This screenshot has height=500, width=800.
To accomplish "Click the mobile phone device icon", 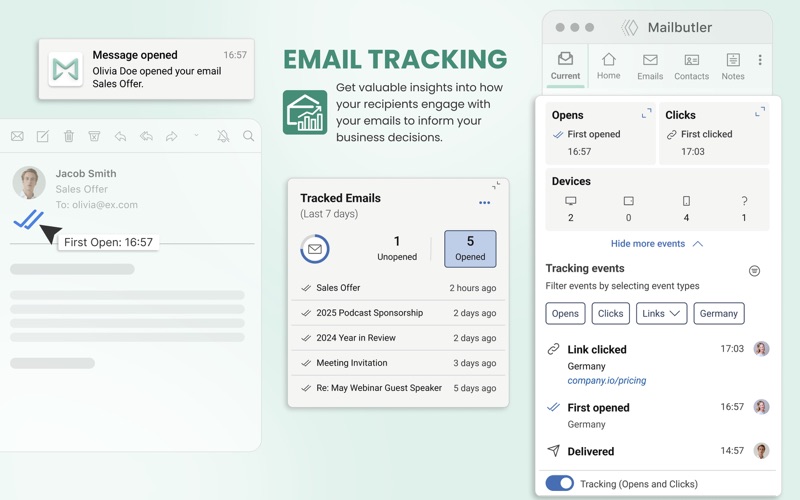I will (x=686, y=201).
